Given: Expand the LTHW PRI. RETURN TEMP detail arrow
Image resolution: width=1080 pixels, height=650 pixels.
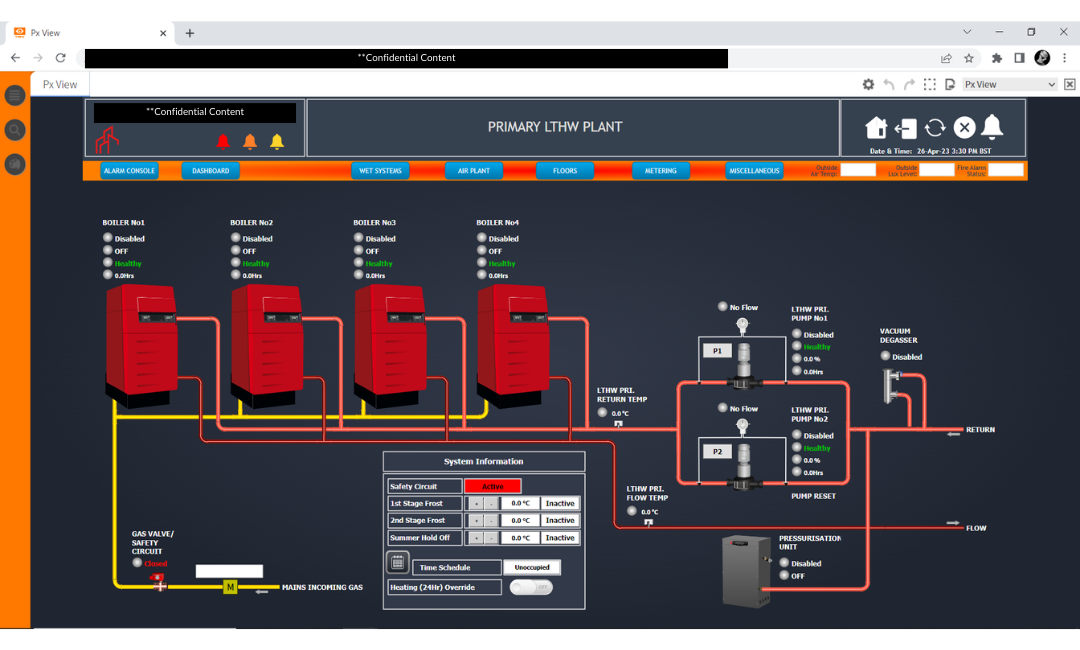Looking at the screenshot, I should click(619, 424).
